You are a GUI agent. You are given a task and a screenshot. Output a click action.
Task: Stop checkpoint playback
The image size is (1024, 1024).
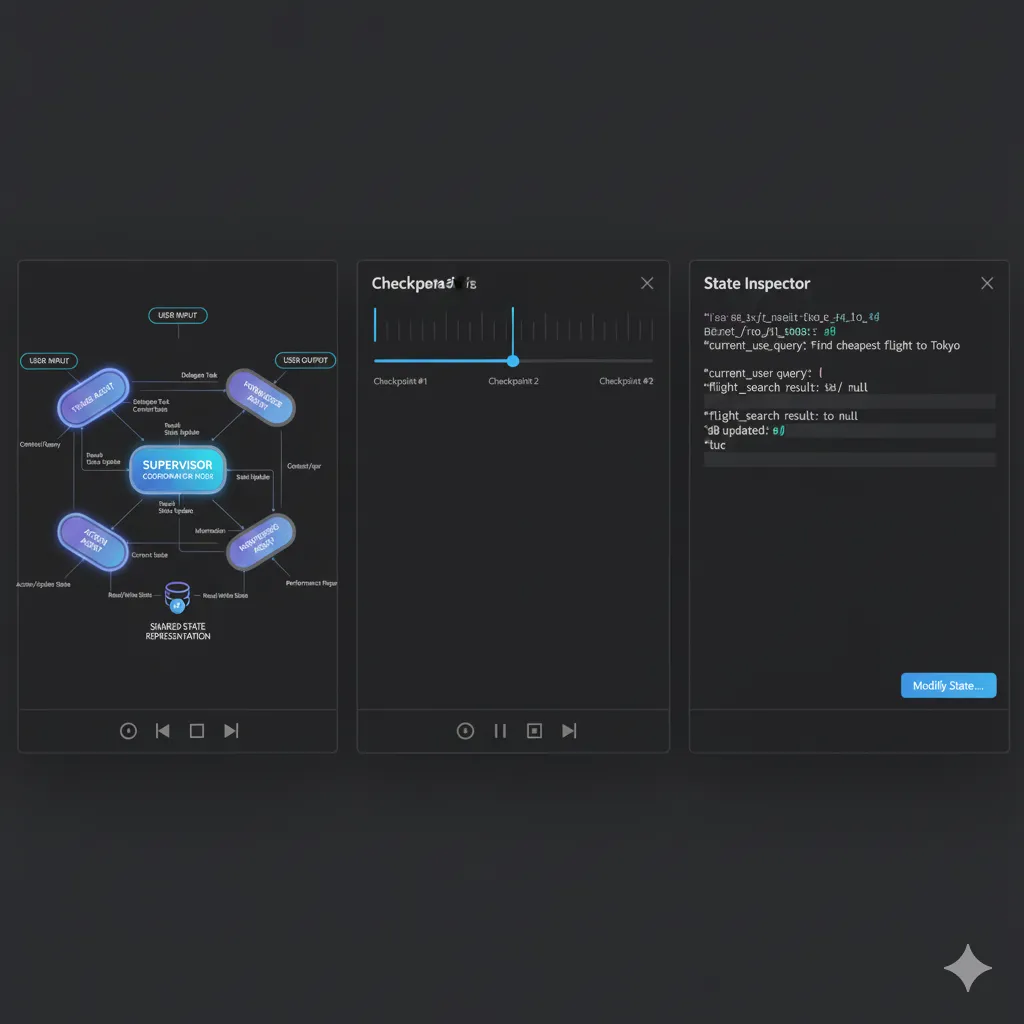(534, 731)
